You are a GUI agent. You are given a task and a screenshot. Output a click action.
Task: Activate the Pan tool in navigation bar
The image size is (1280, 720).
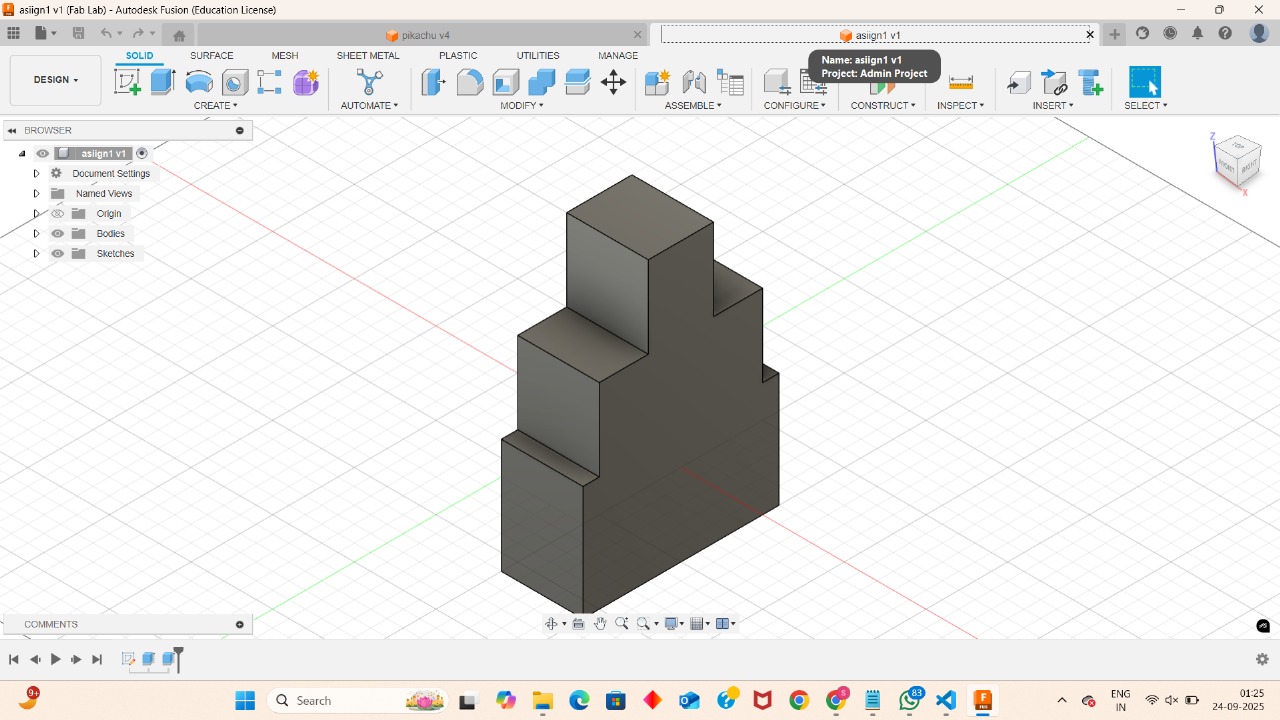pyautogui.click(x=600, y=623)
